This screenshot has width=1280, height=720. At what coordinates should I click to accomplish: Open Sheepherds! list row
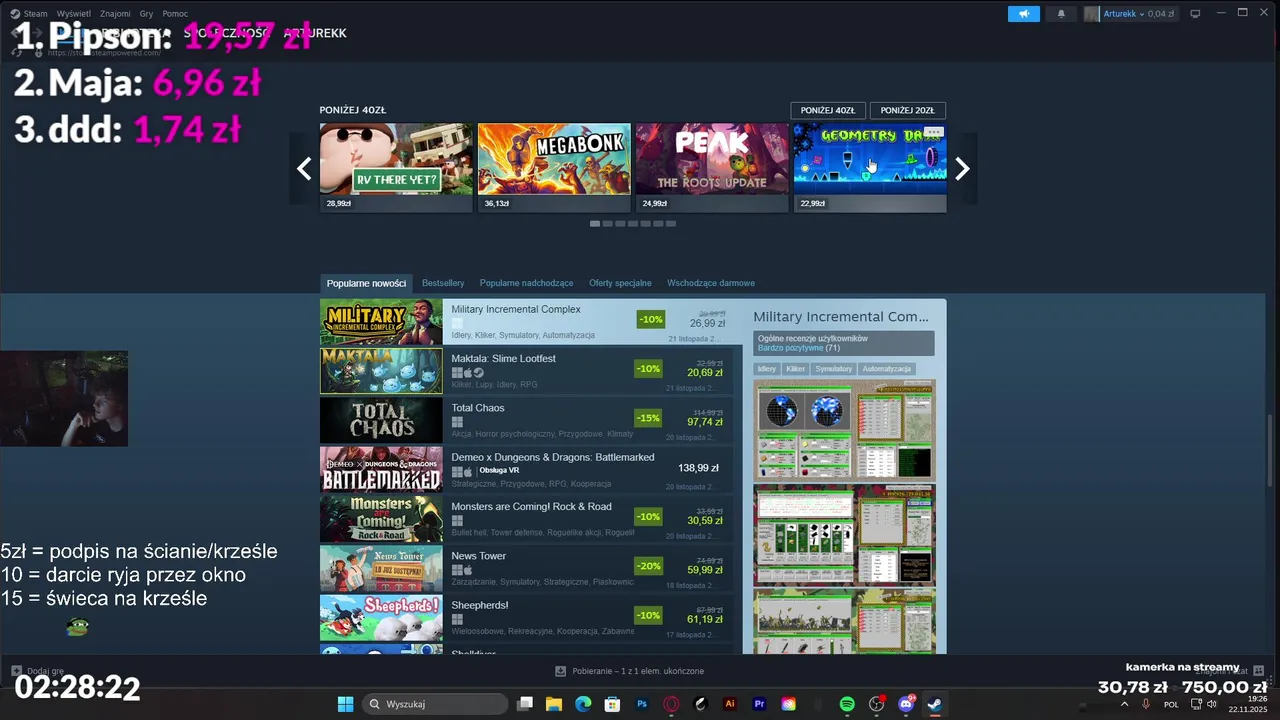tap(526, 618)
